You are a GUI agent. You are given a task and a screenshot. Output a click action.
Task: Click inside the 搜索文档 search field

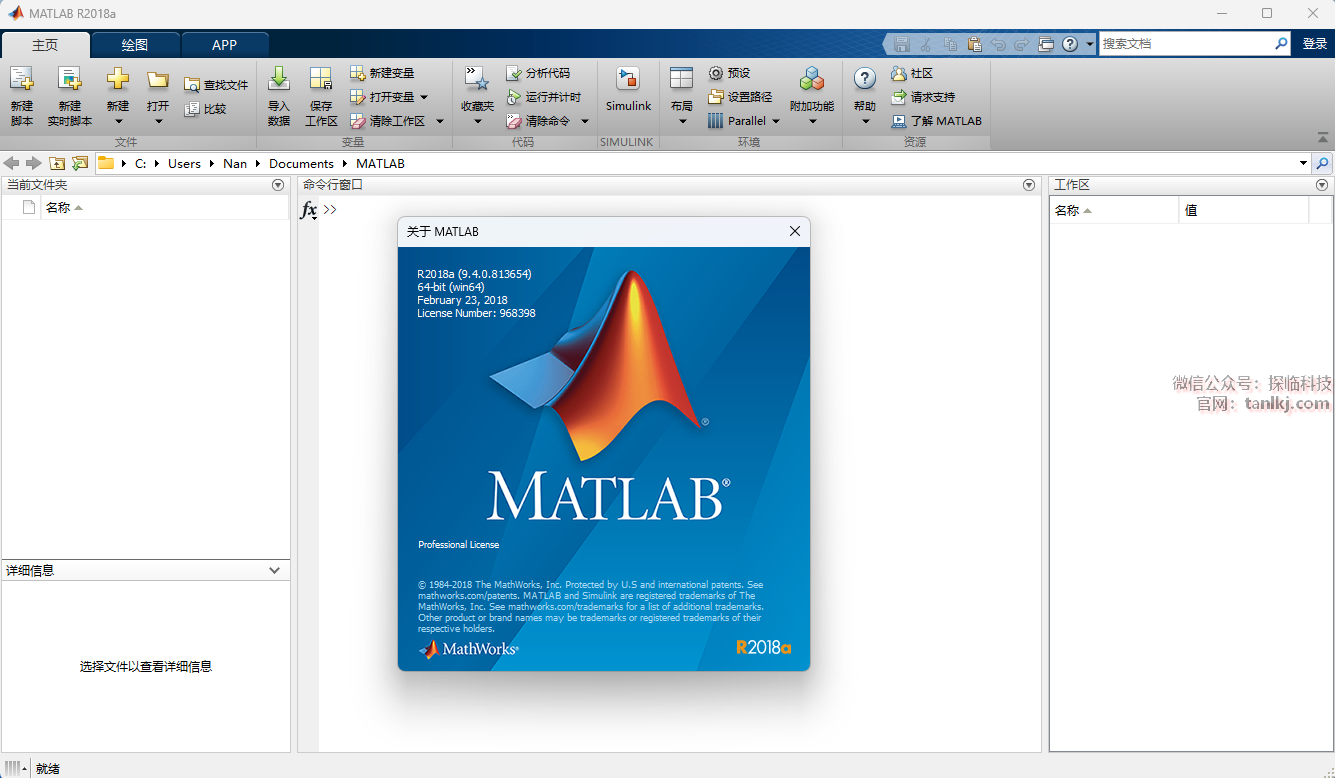coord(1185,44)
